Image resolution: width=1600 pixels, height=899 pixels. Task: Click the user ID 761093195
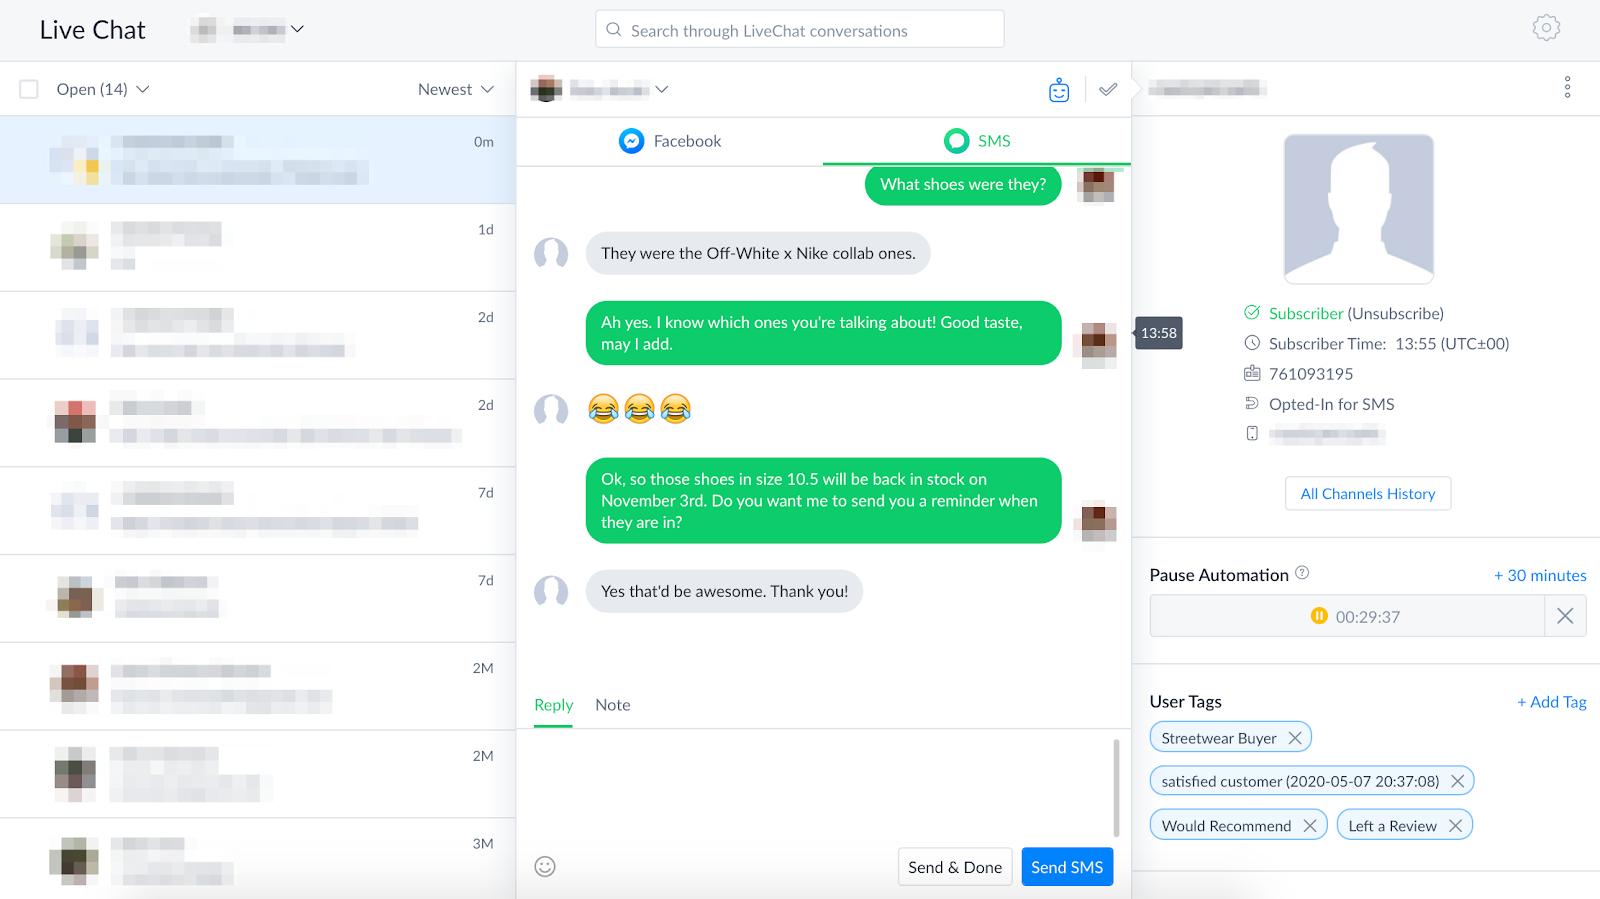(x=1311, y=374)
